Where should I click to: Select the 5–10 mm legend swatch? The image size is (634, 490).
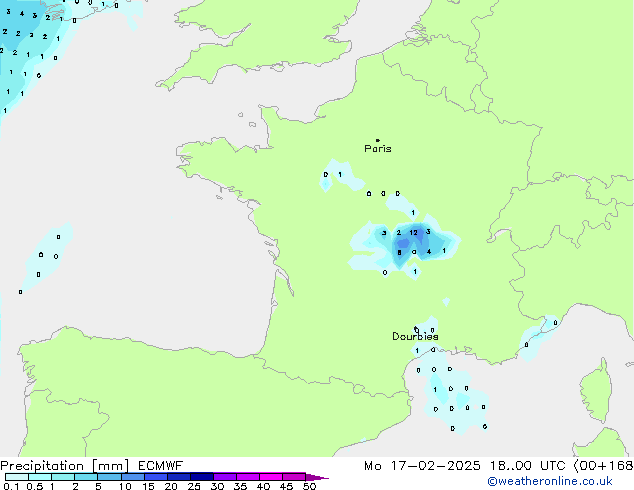pos(109,477)
